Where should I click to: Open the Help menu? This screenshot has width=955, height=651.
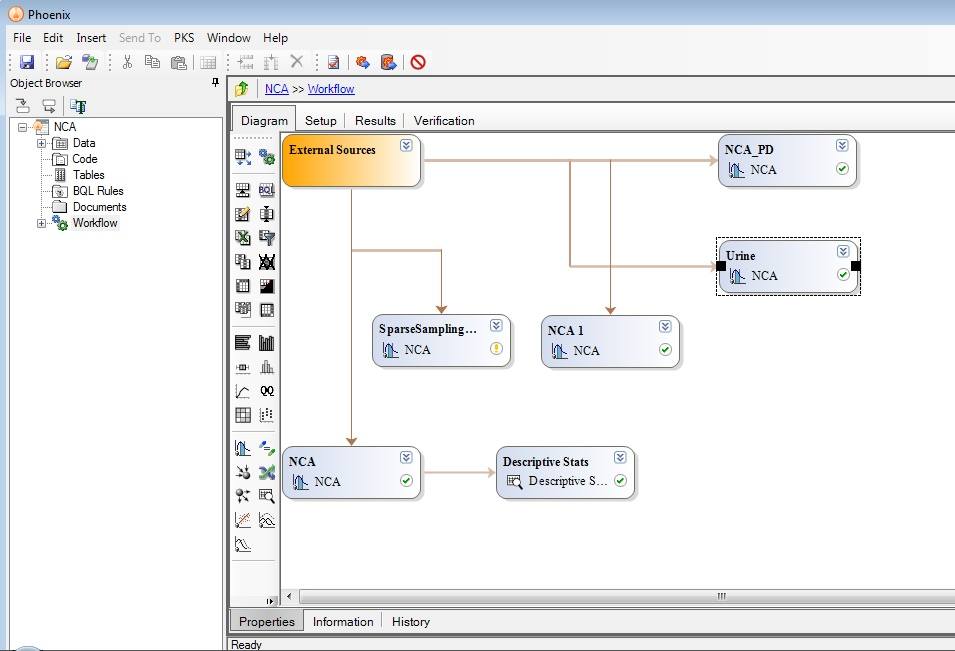(x=275, y=38)
